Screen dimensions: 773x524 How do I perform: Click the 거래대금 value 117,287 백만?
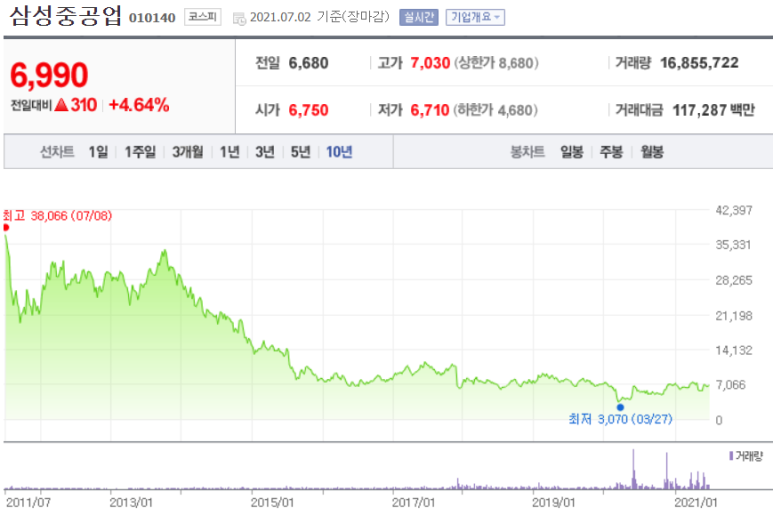click(713, 110)
